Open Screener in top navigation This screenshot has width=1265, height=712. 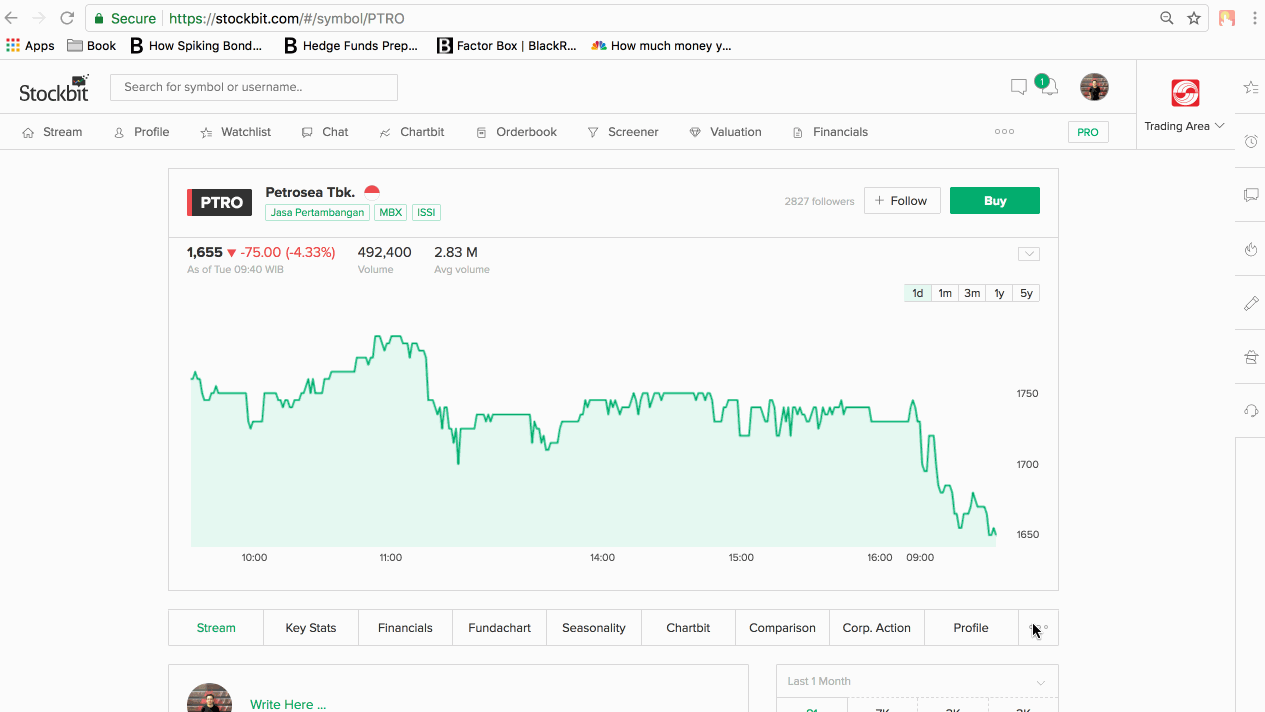(623, 132)
